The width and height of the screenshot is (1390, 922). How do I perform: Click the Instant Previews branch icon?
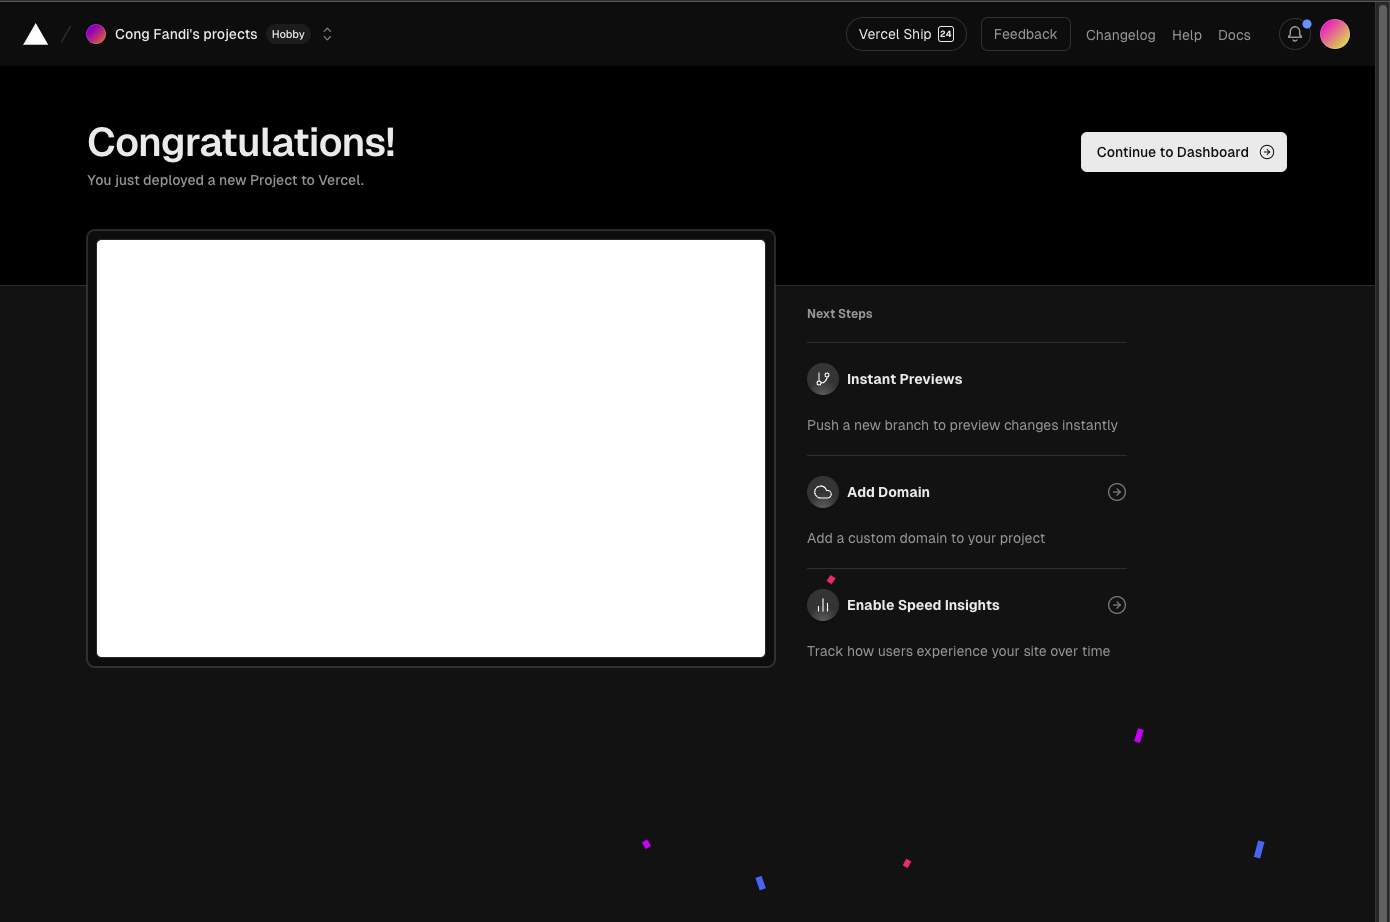tap(822, 379)
